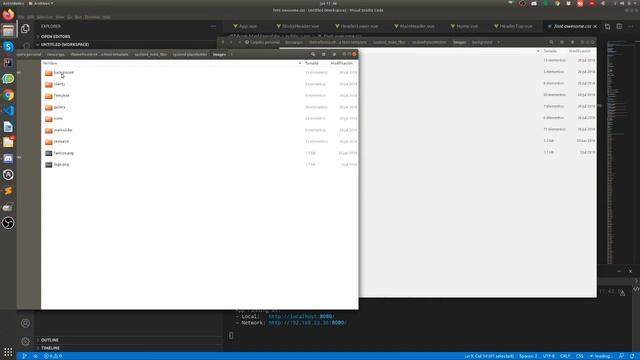Switch to HeaderTop.vue editor tab
Screen dimensions: 640x360
click(x=513, y=26)
